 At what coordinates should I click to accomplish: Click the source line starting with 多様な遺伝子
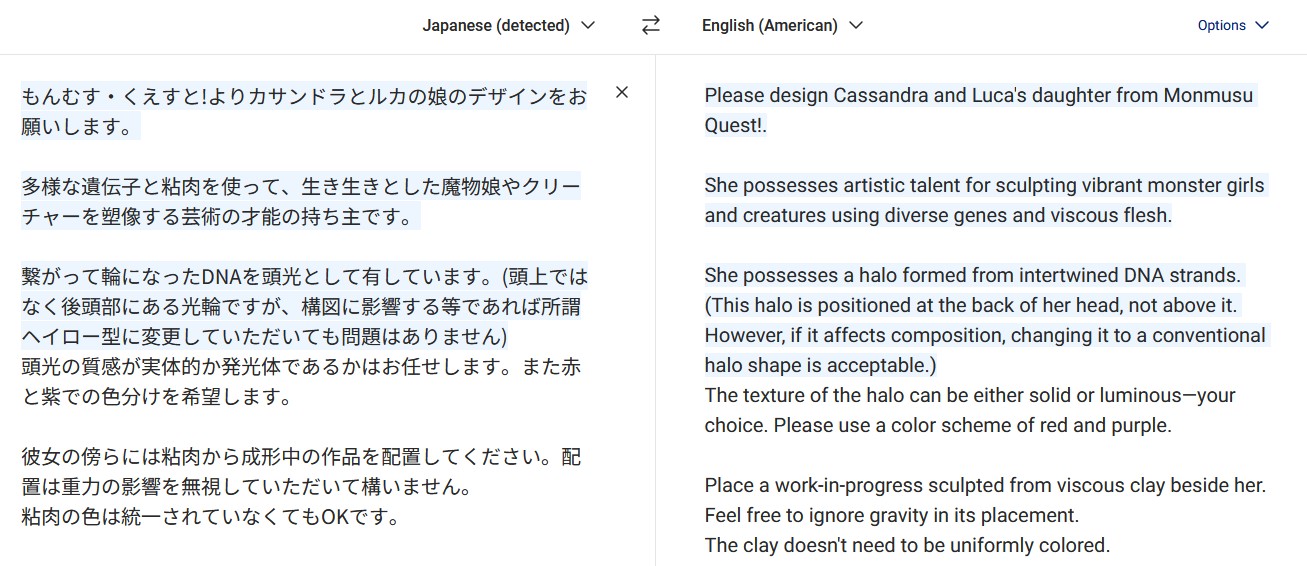[x=300, y=187]
